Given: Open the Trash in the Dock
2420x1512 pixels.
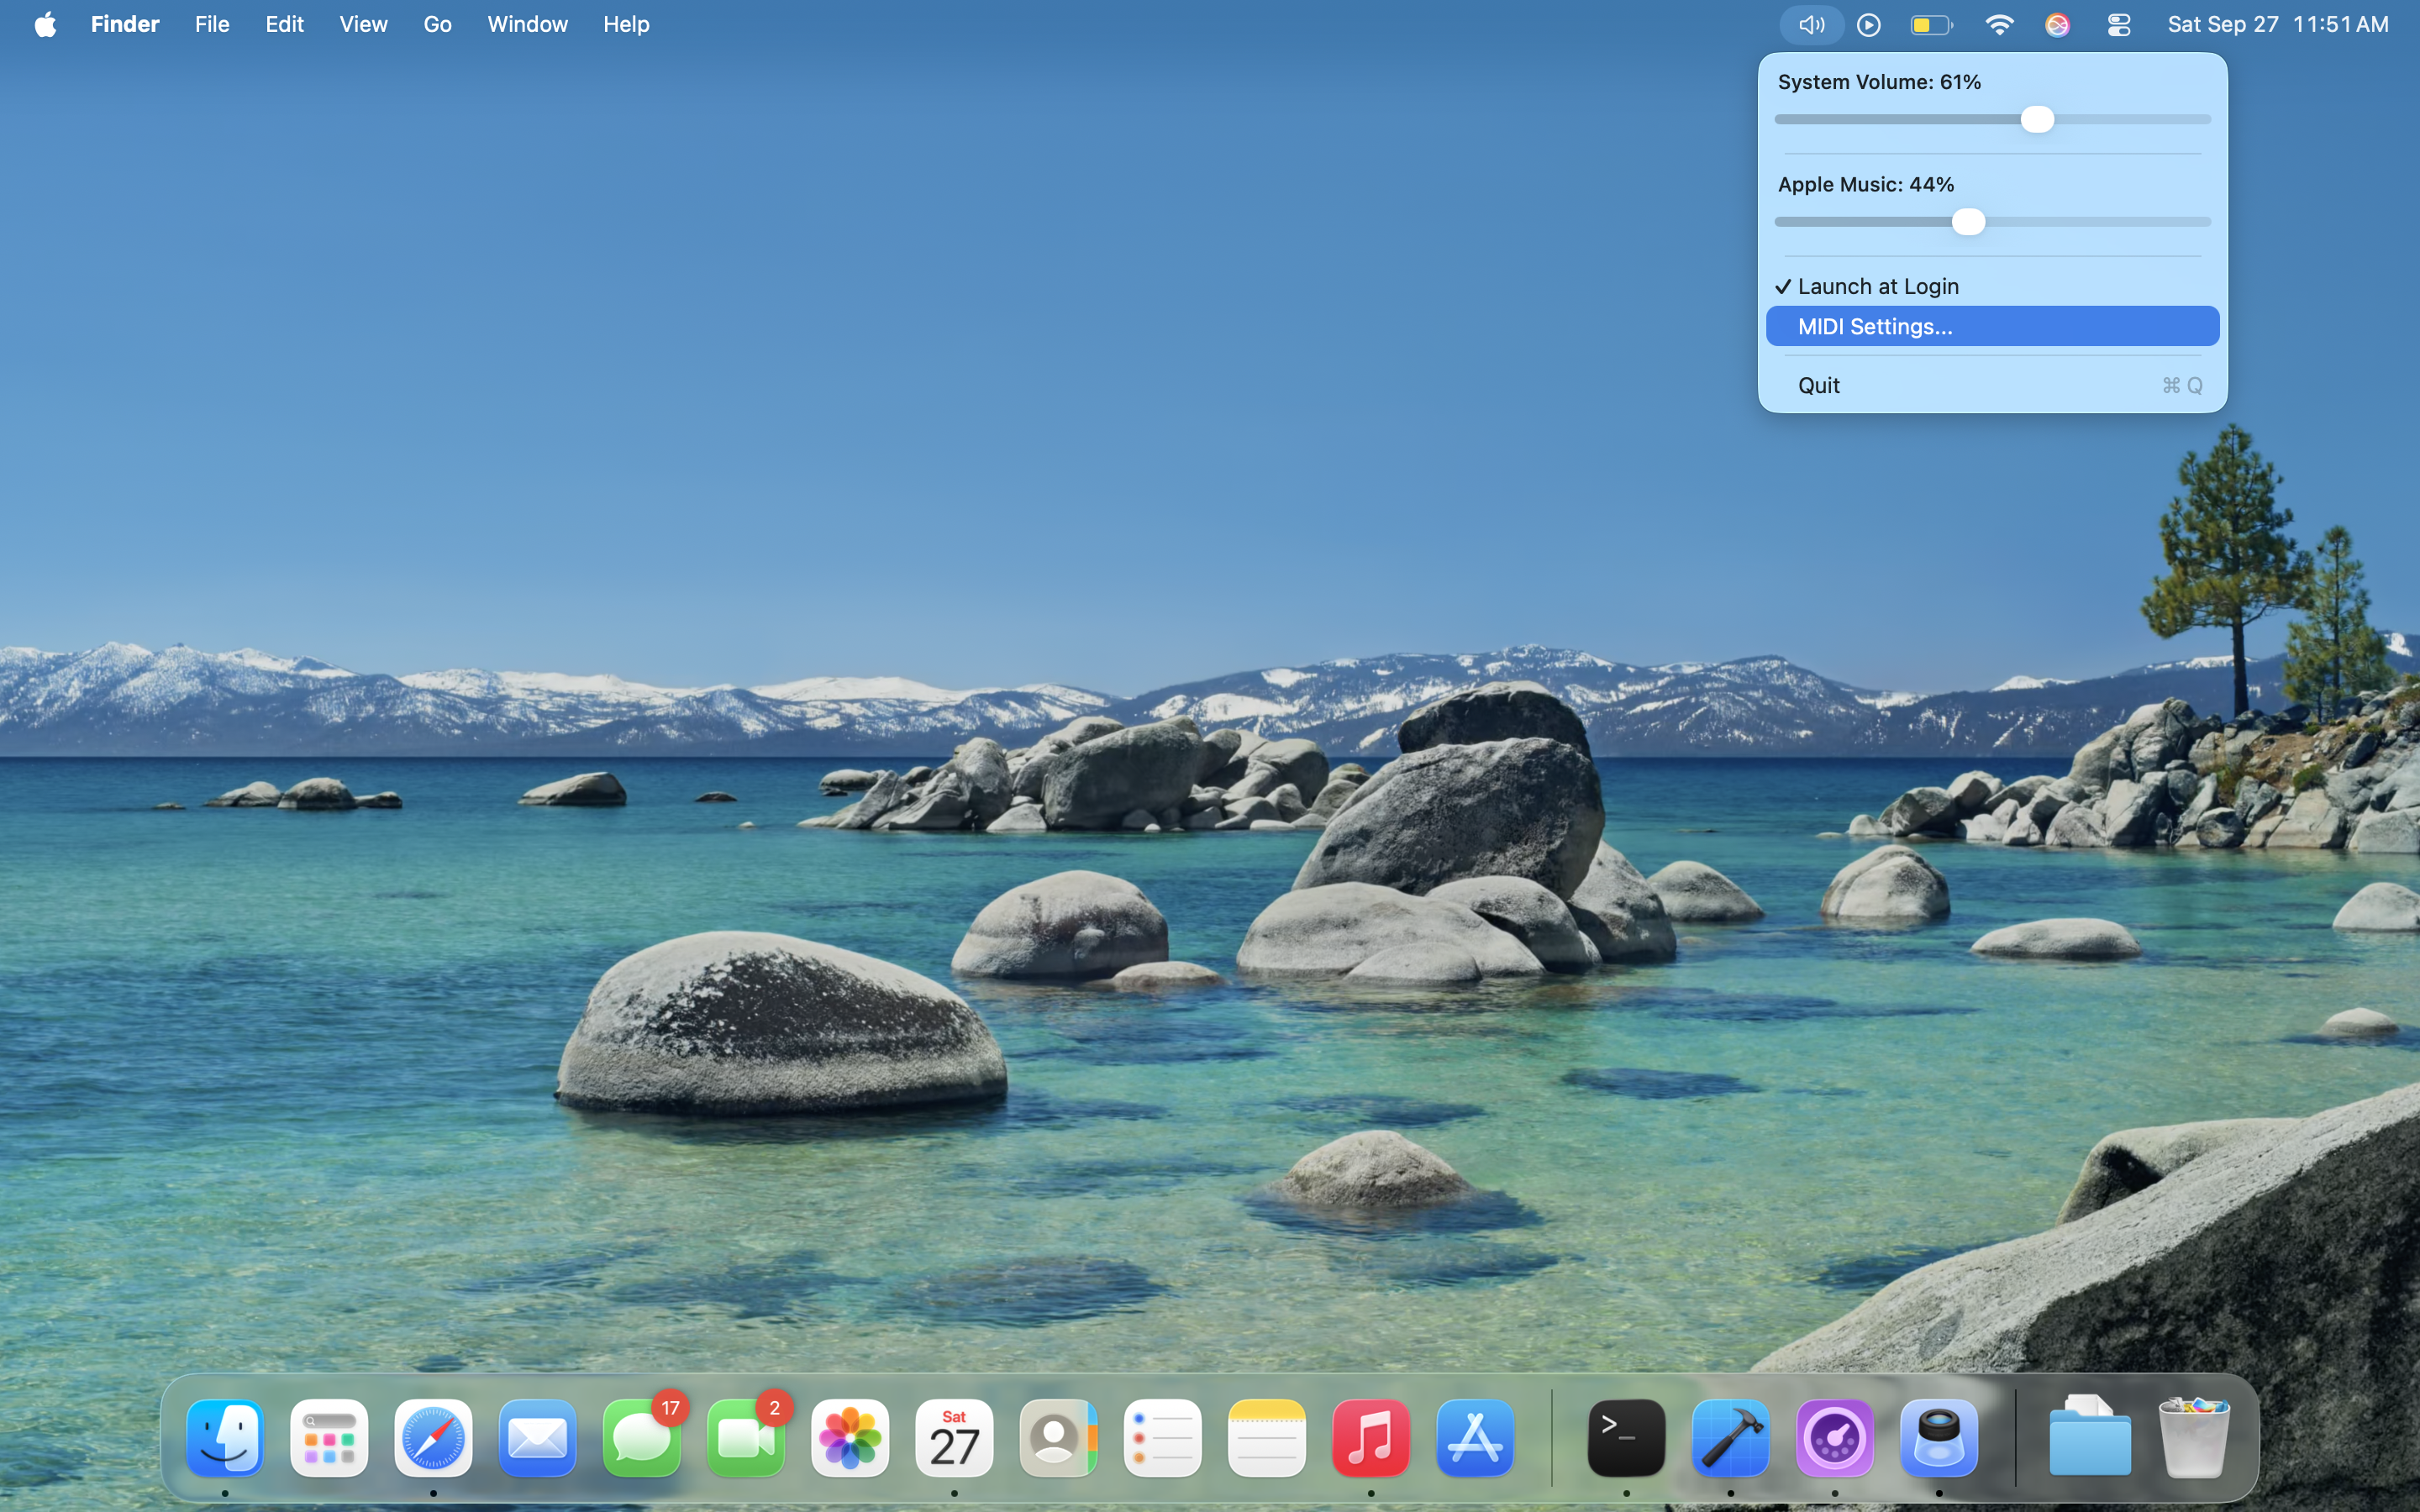Looking at the screenshot, I should tap(2193, 1438).
